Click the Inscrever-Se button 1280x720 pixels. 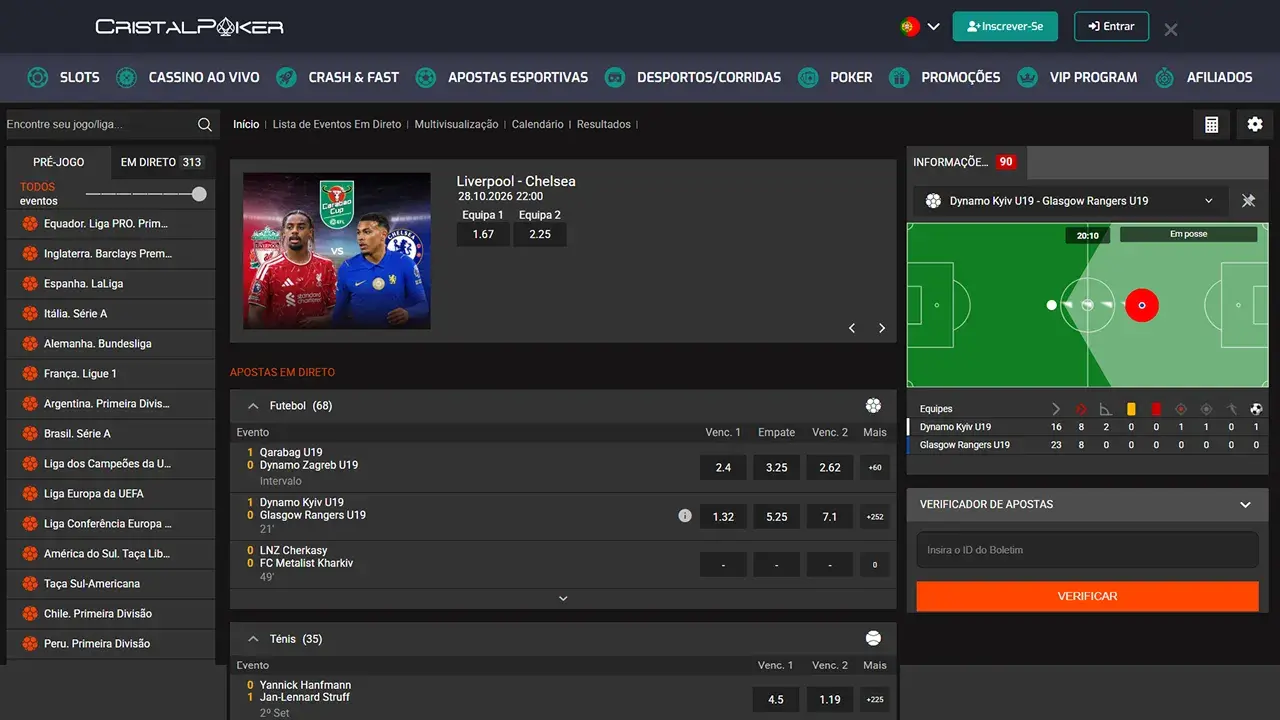1005,26
